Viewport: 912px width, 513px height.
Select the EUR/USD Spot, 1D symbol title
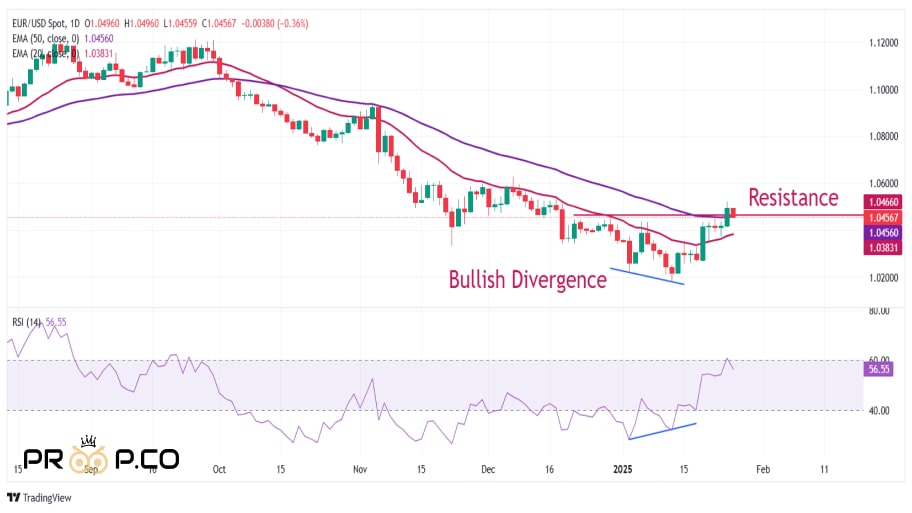(46, 24)
